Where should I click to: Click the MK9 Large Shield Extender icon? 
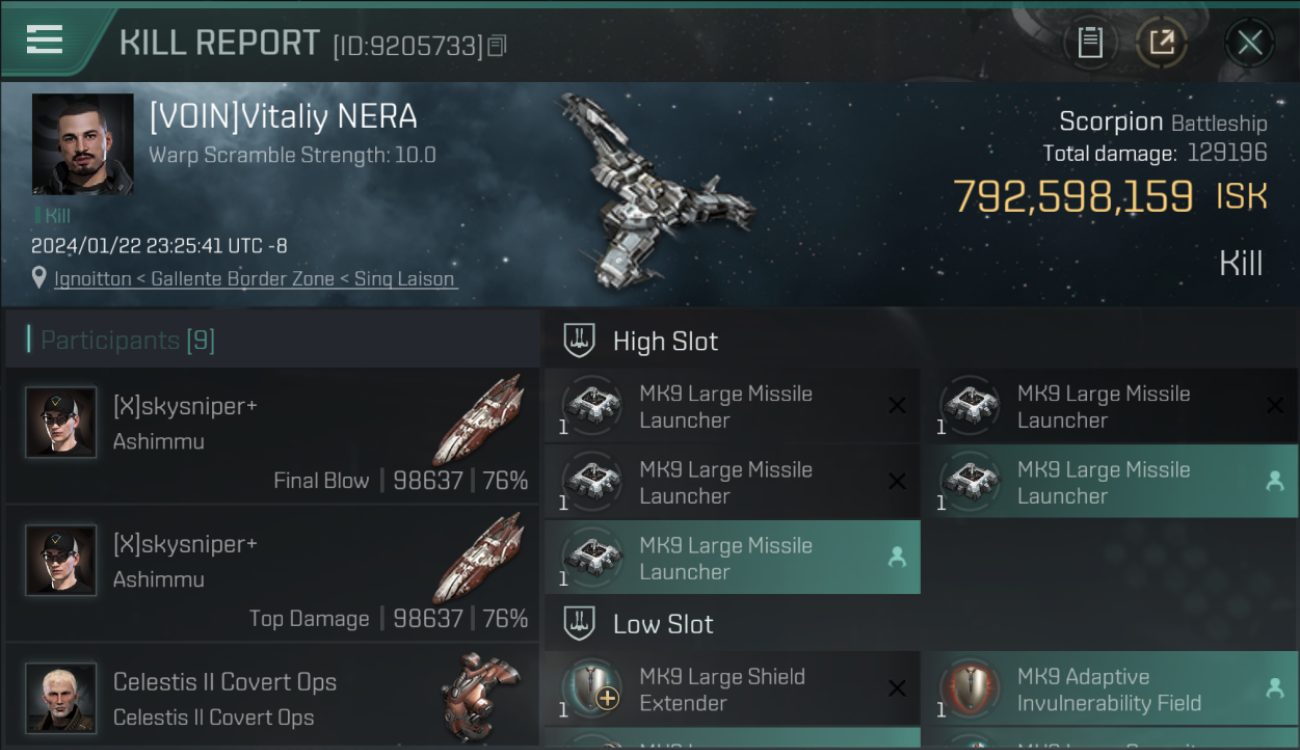[x=592, y=689]
